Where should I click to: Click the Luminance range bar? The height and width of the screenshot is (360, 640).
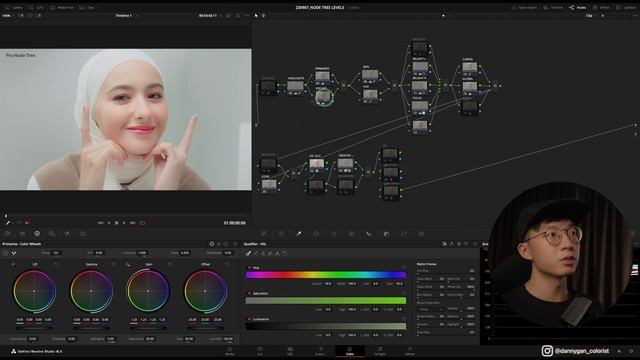click(x=326, y=326)
